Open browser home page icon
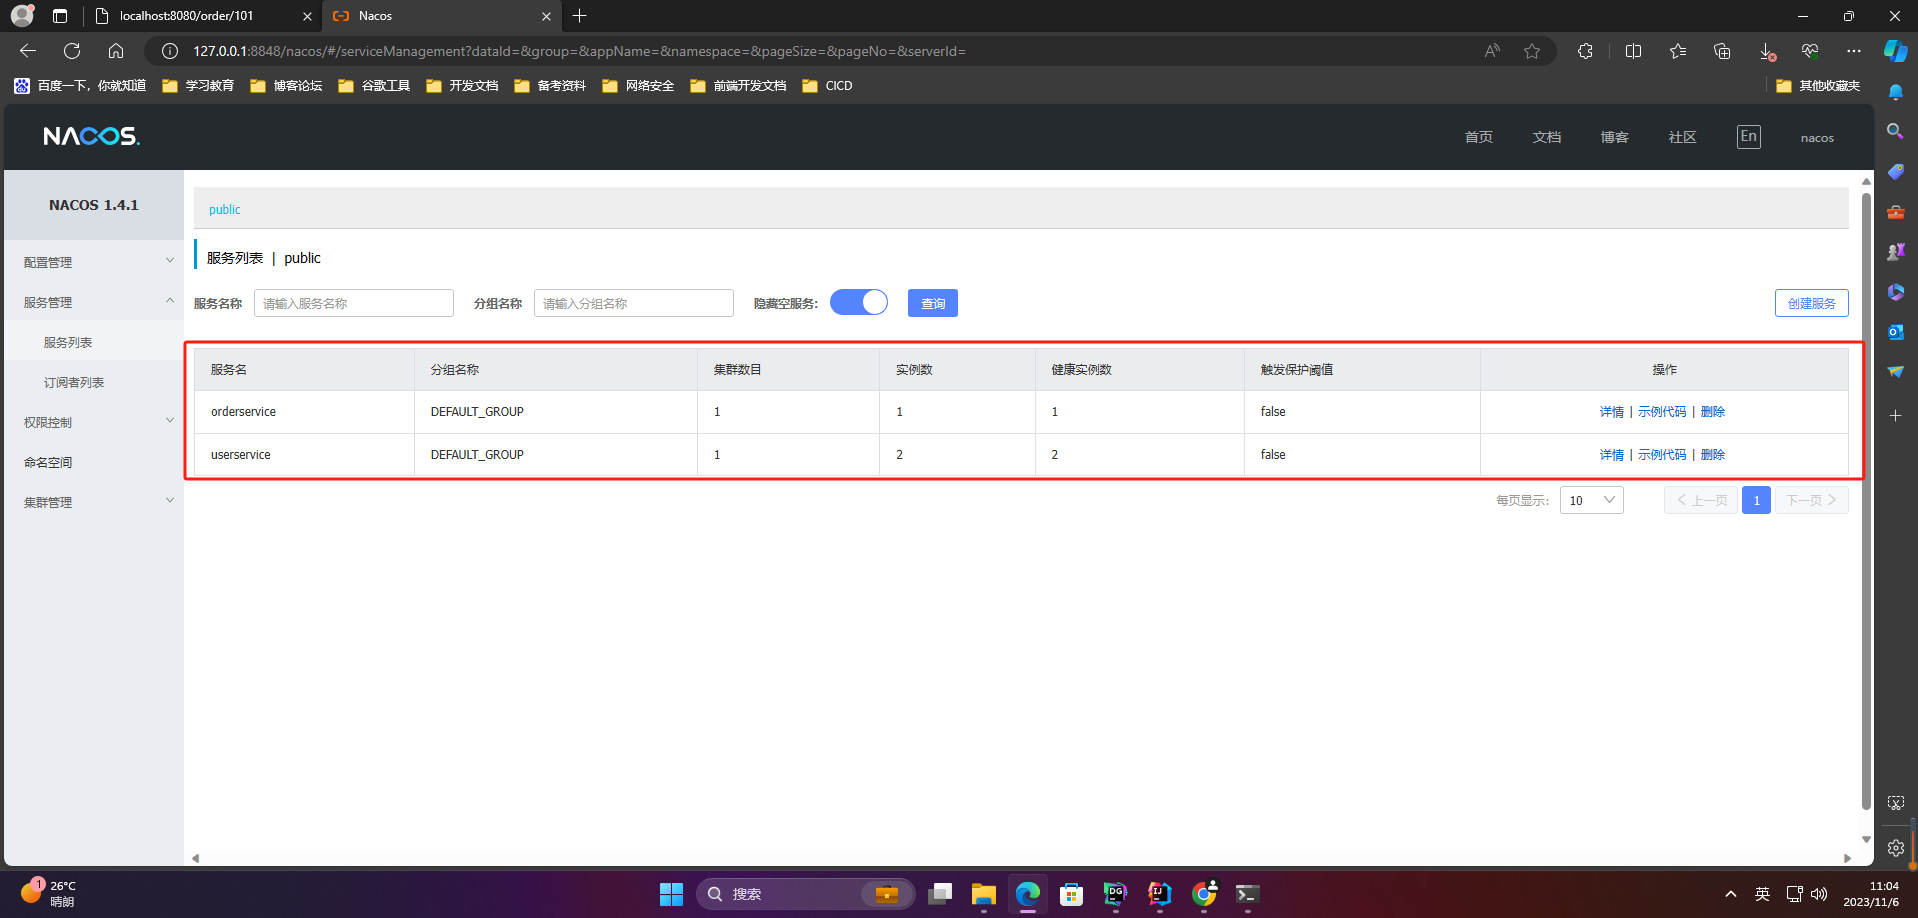1918x918 pixels. [x=116, y=51]
